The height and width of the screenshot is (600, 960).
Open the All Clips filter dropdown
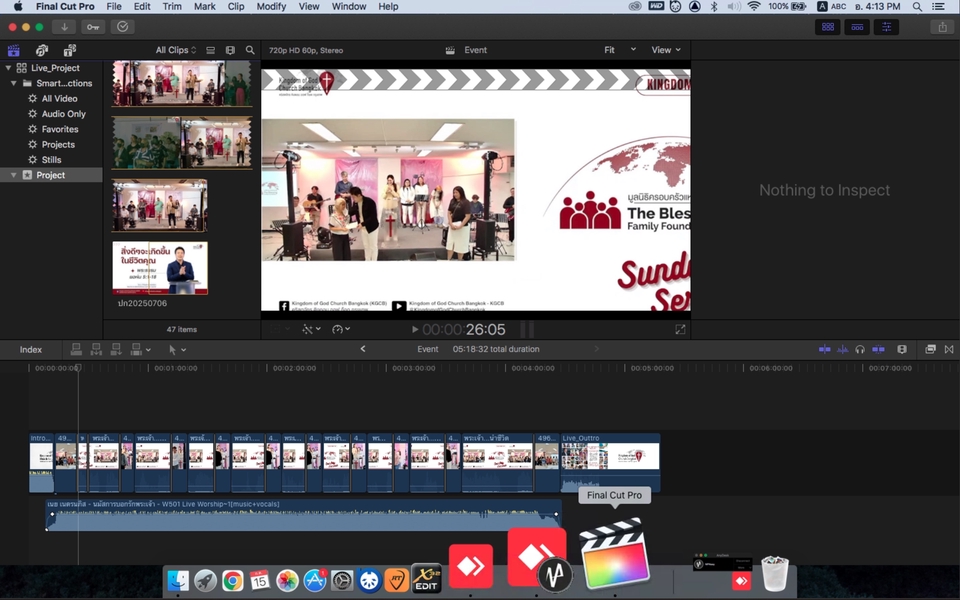coord(176,50)
